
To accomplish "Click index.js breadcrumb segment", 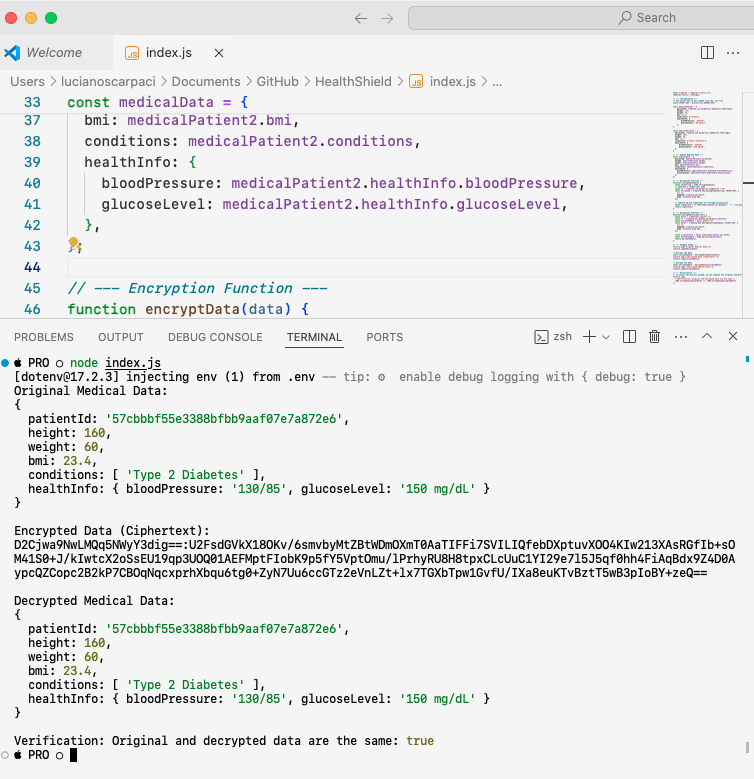I will (x=452, y=81).
